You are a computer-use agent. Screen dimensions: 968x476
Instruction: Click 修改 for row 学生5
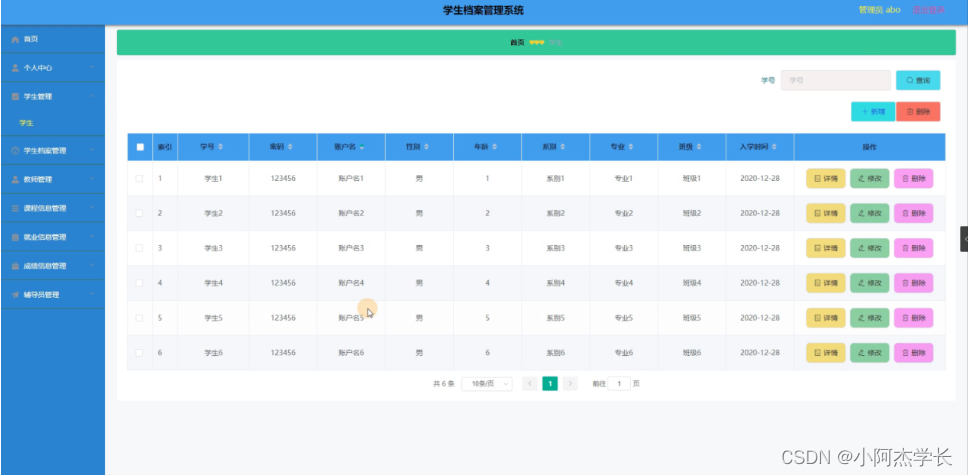click(869, 318)
